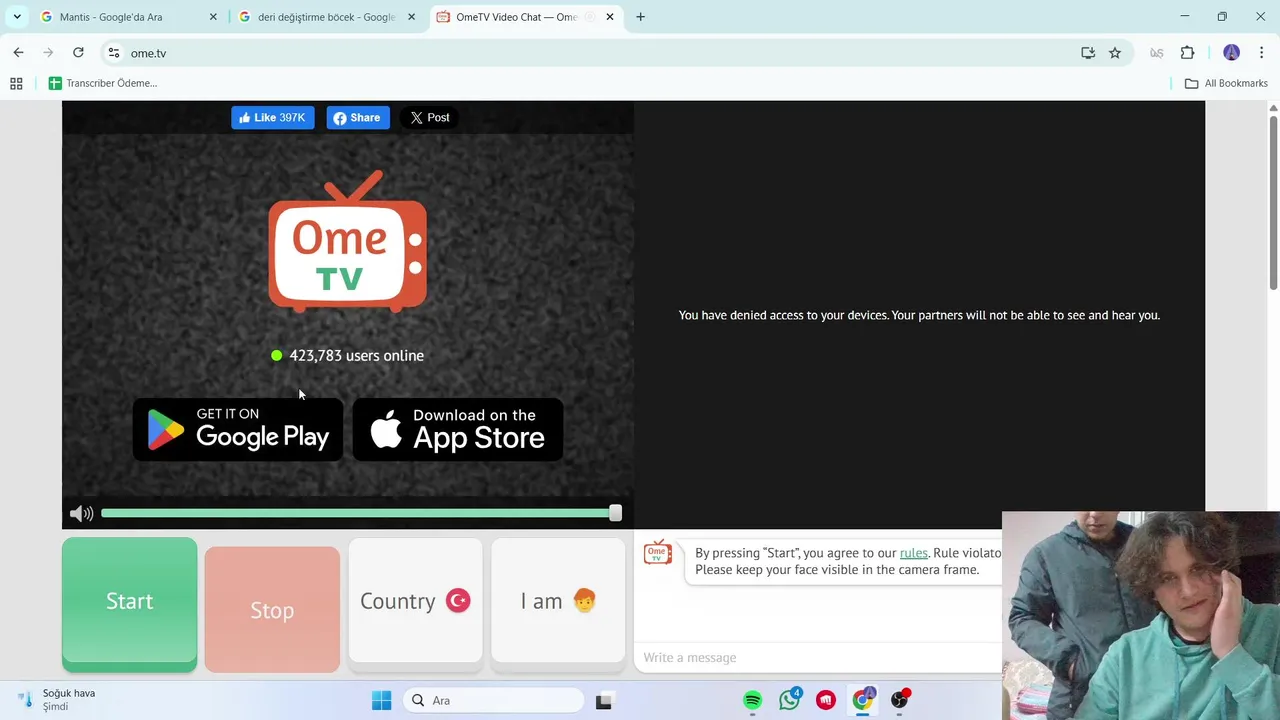Switch to Mantis Google search tab
1280x720 pixels.
click(128, 17)
